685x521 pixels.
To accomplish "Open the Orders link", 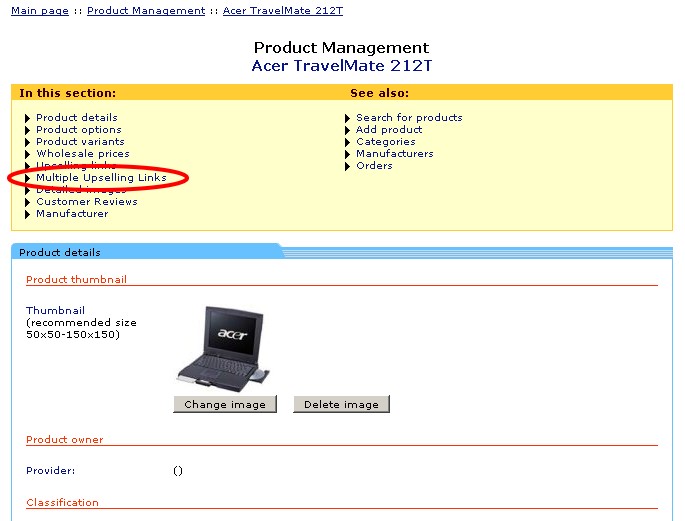I will click(x=374, y=166).
